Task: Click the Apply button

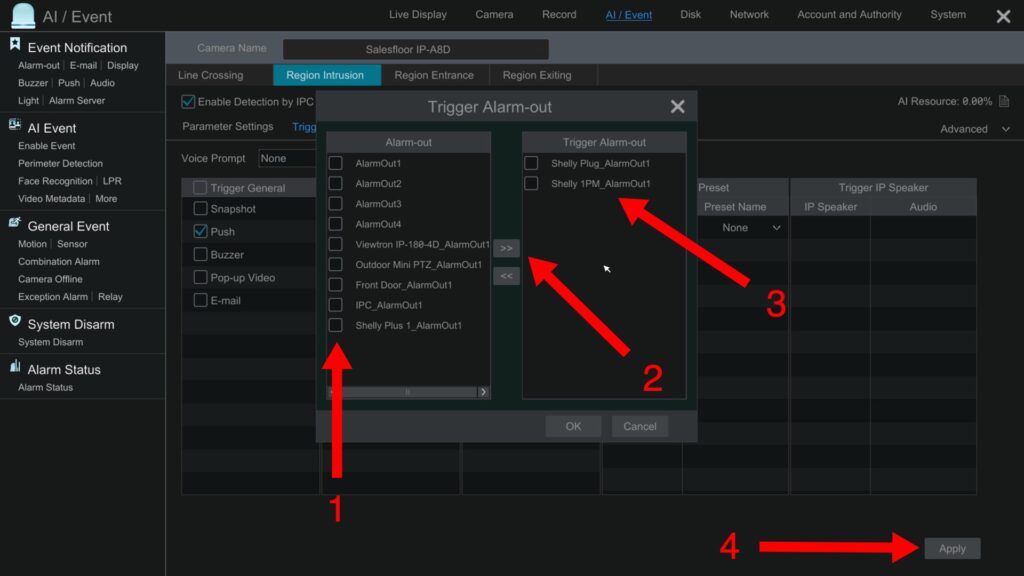Action: 952,549
